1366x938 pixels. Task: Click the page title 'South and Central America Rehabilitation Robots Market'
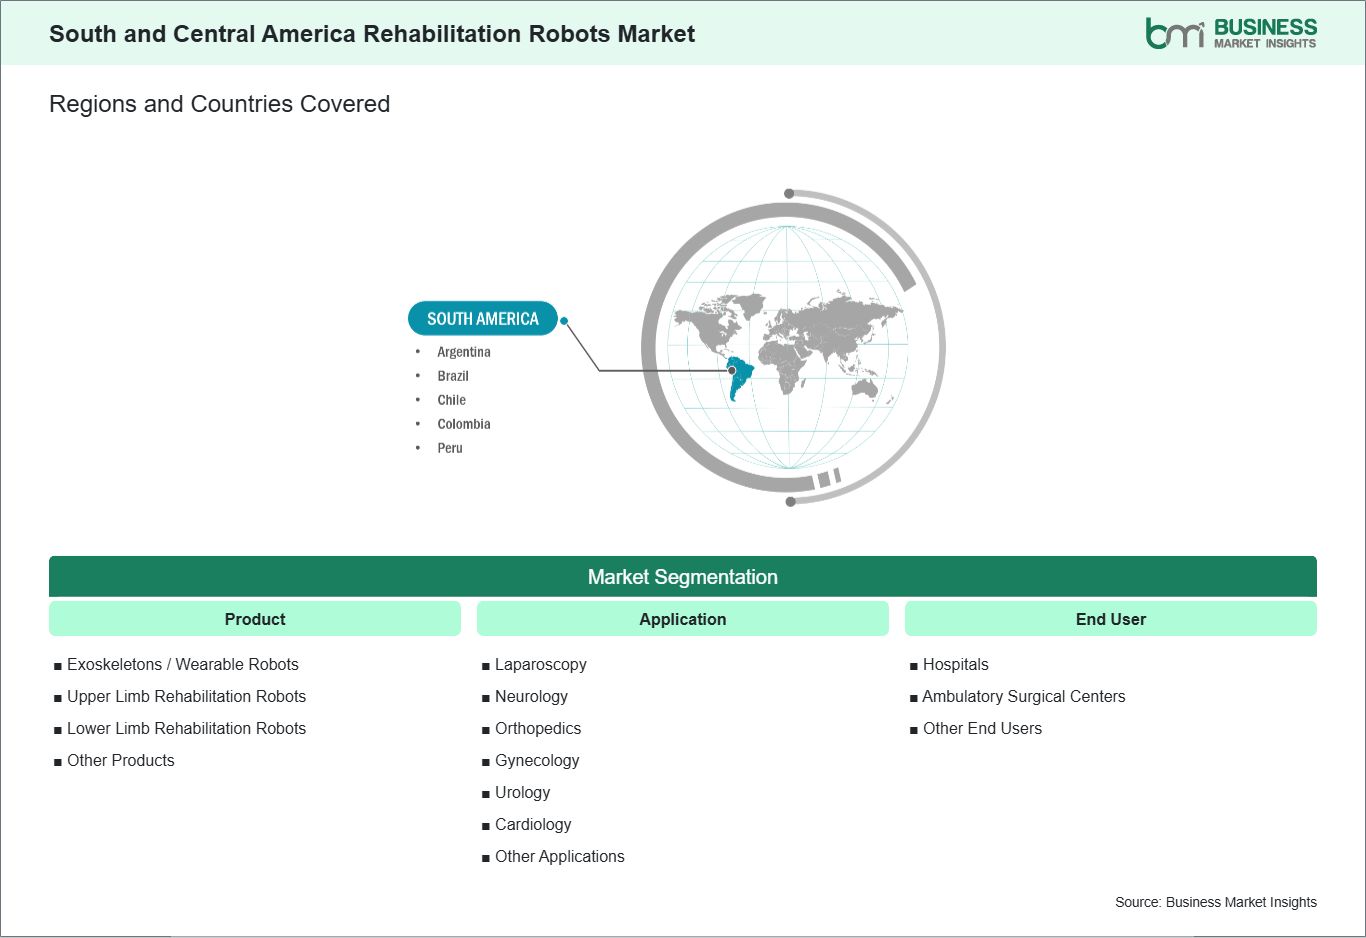click(x=372, y=34)
